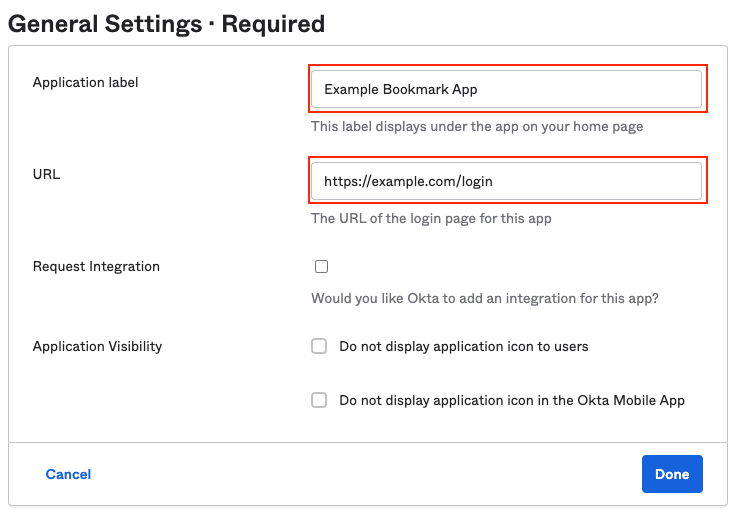
Task: Click the 'Application Visibility' row label
Action: [97, 347]
